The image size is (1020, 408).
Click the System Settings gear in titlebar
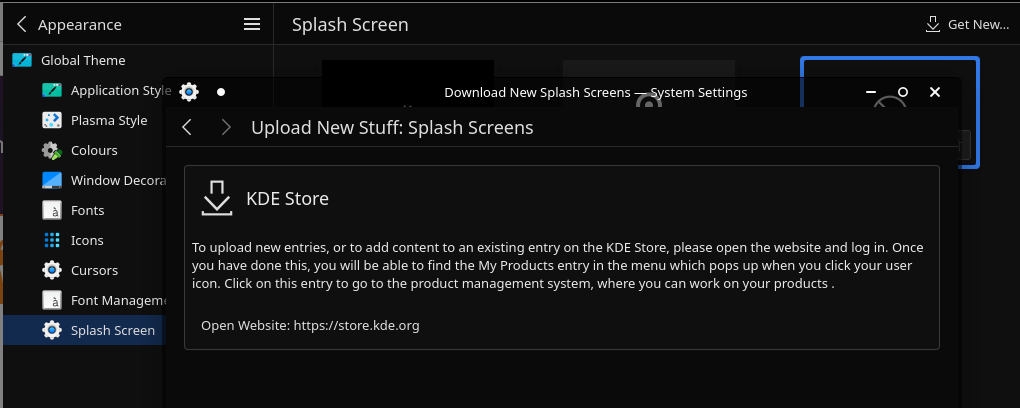tap(189, 92)
